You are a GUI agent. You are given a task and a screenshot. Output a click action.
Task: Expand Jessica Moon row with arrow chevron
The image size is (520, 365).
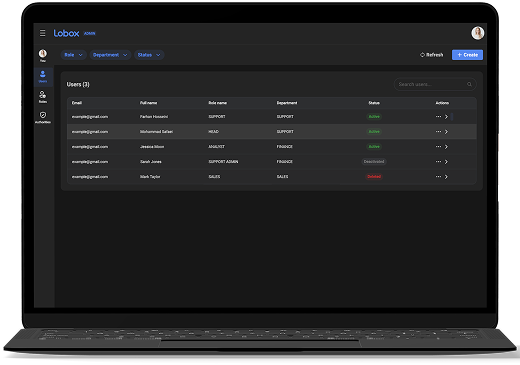pos(446,147)
